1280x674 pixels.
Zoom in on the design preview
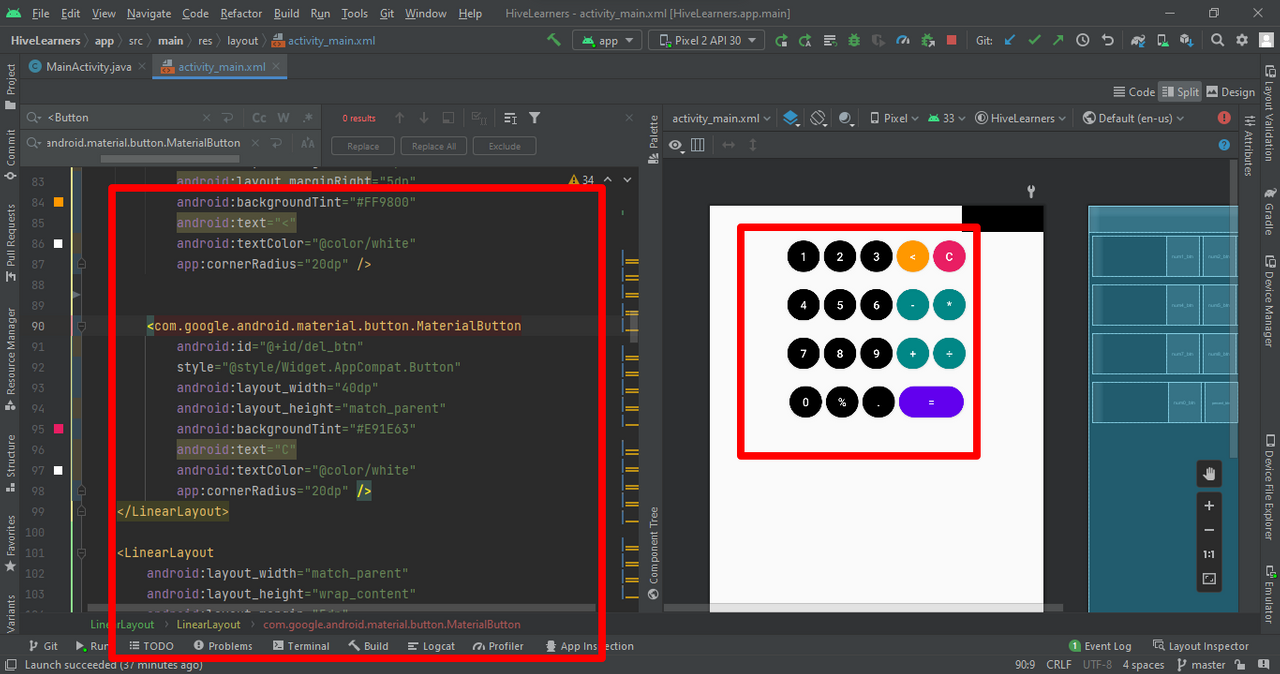click(x=1209, y=506)
